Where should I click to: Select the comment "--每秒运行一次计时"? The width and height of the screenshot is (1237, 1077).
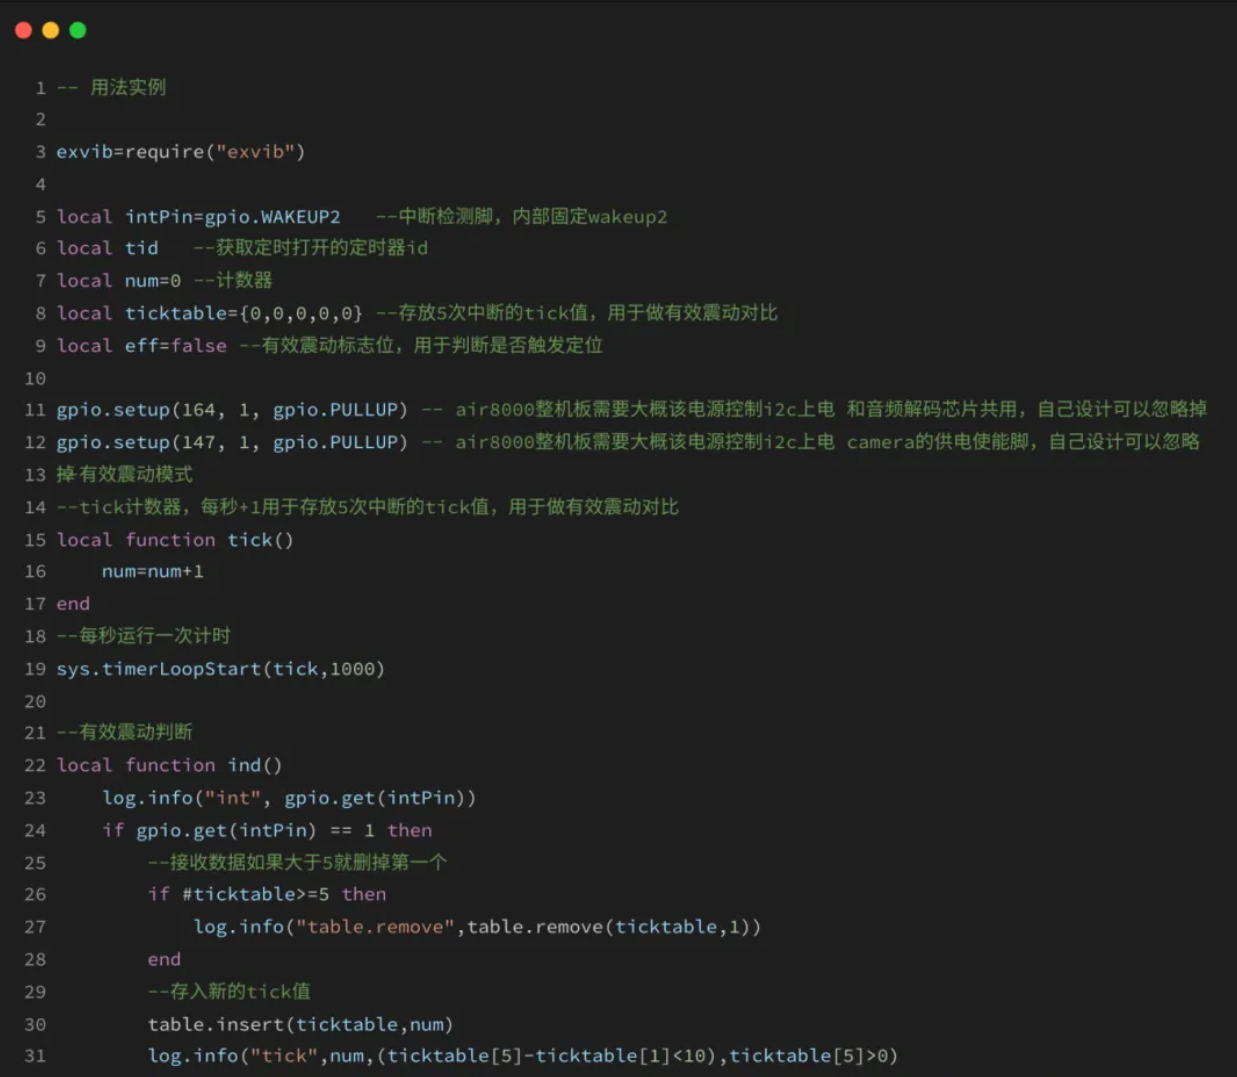click(x=144, y=636)
